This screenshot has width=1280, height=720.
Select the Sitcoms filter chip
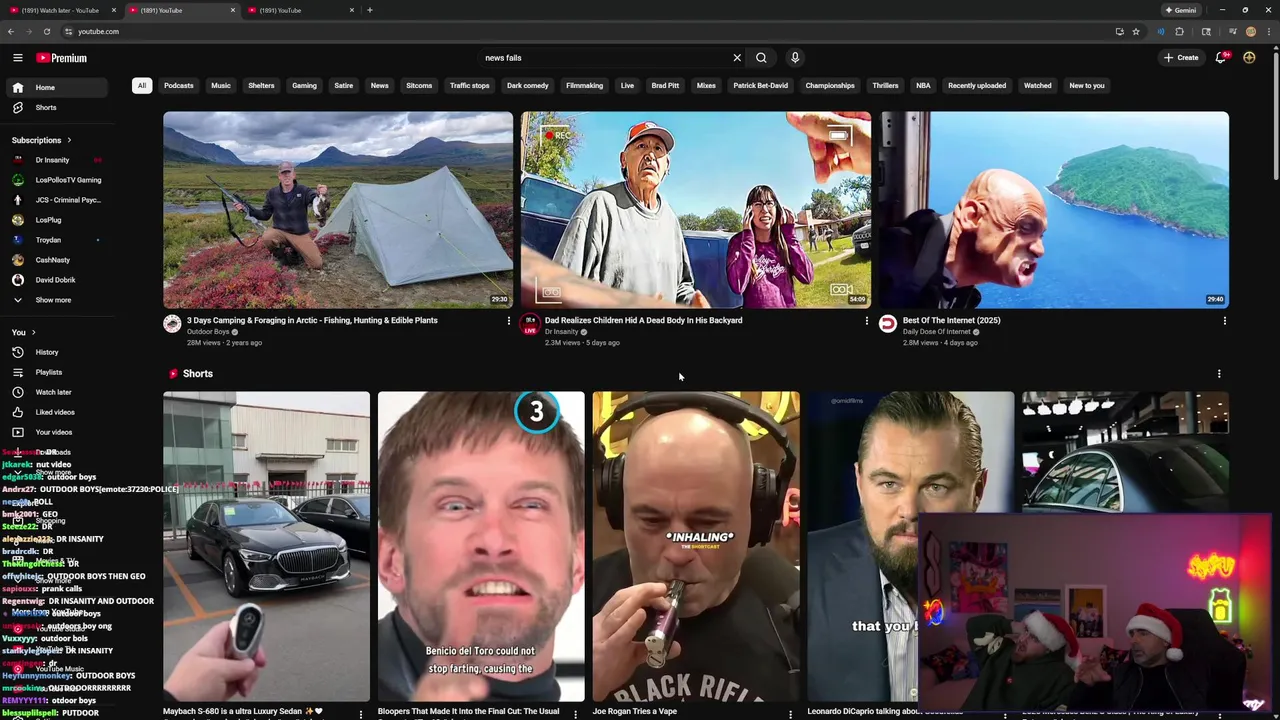[x=419, y=86]
